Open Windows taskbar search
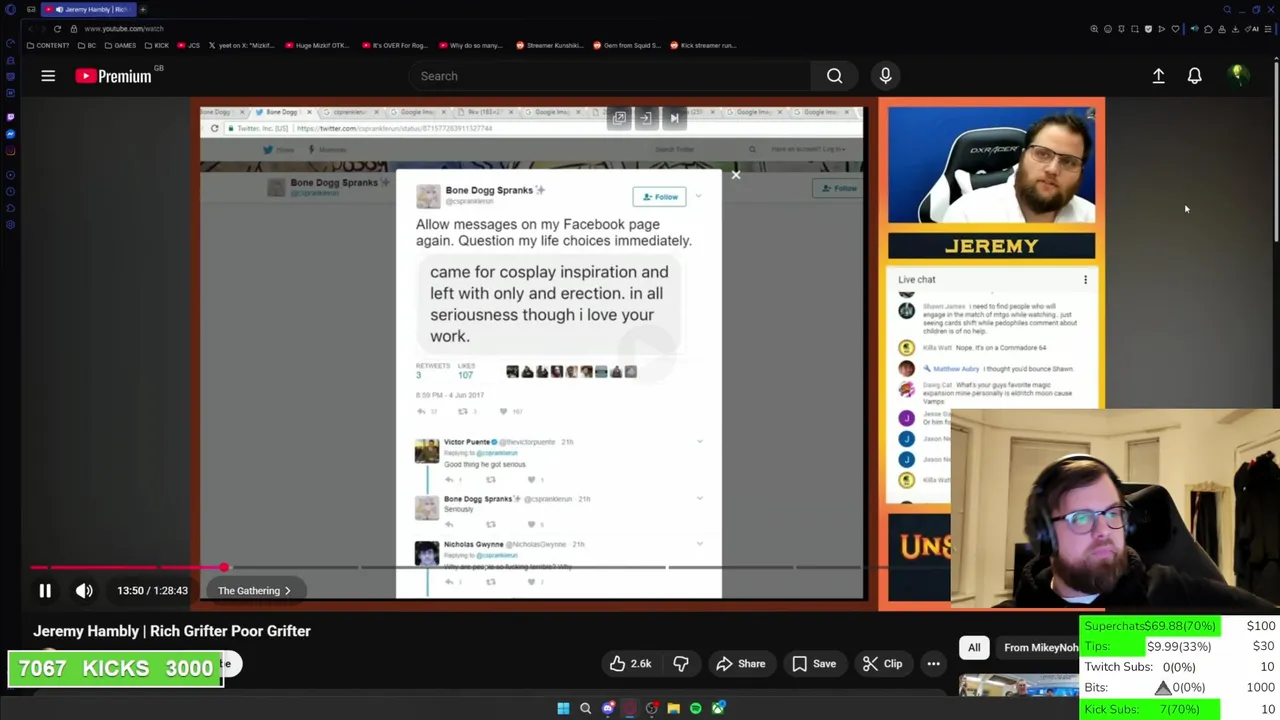 click(x=585, y=709)
